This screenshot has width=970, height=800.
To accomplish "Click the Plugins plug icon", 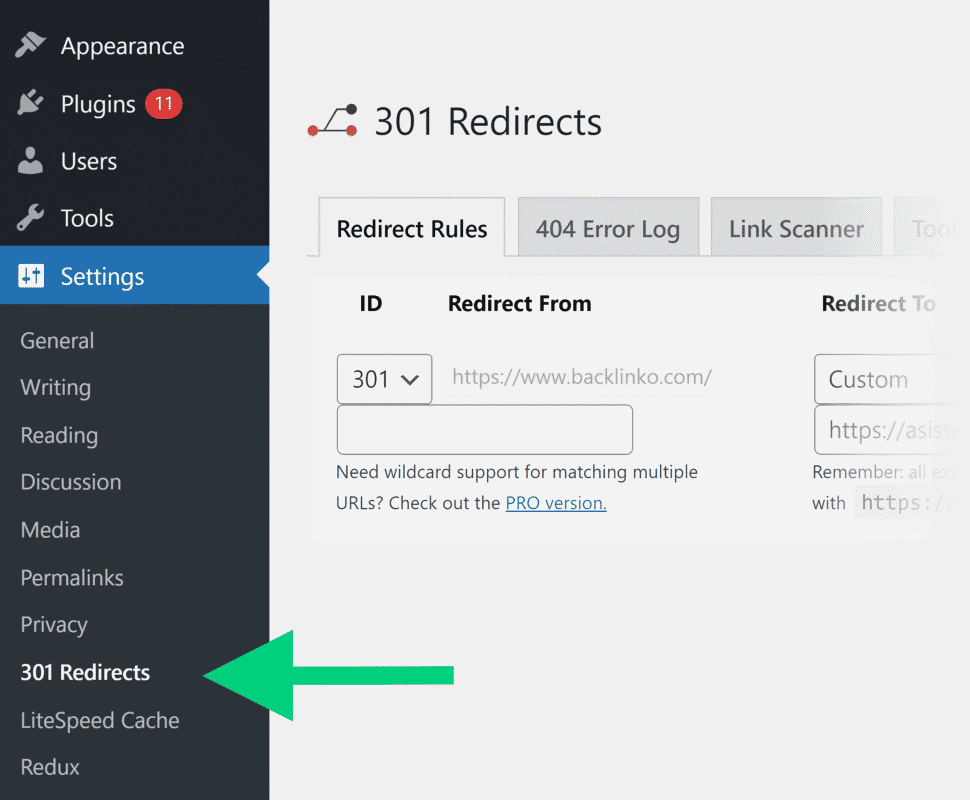I will pos(31,104).
